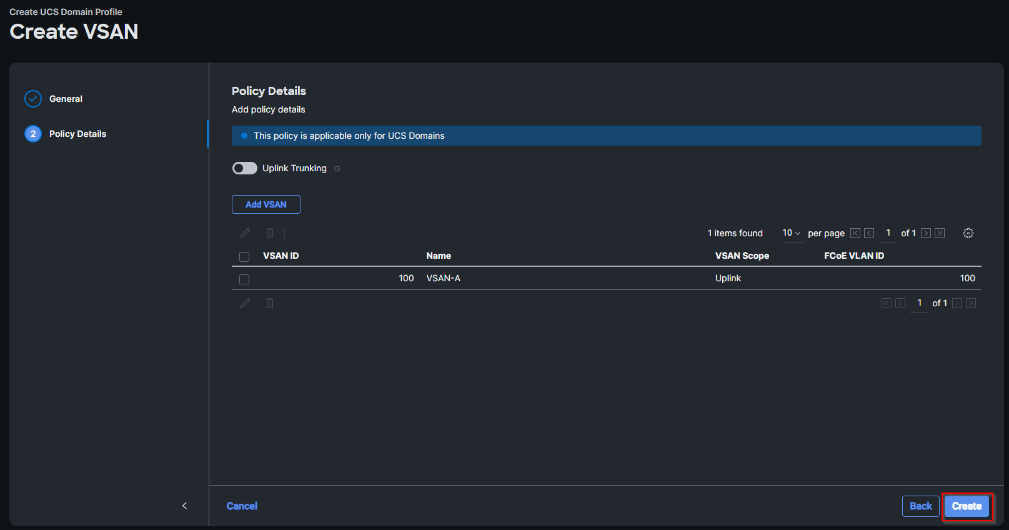
Task: Collapse the left steps sidebar
Action: click(x=184, y=506)
